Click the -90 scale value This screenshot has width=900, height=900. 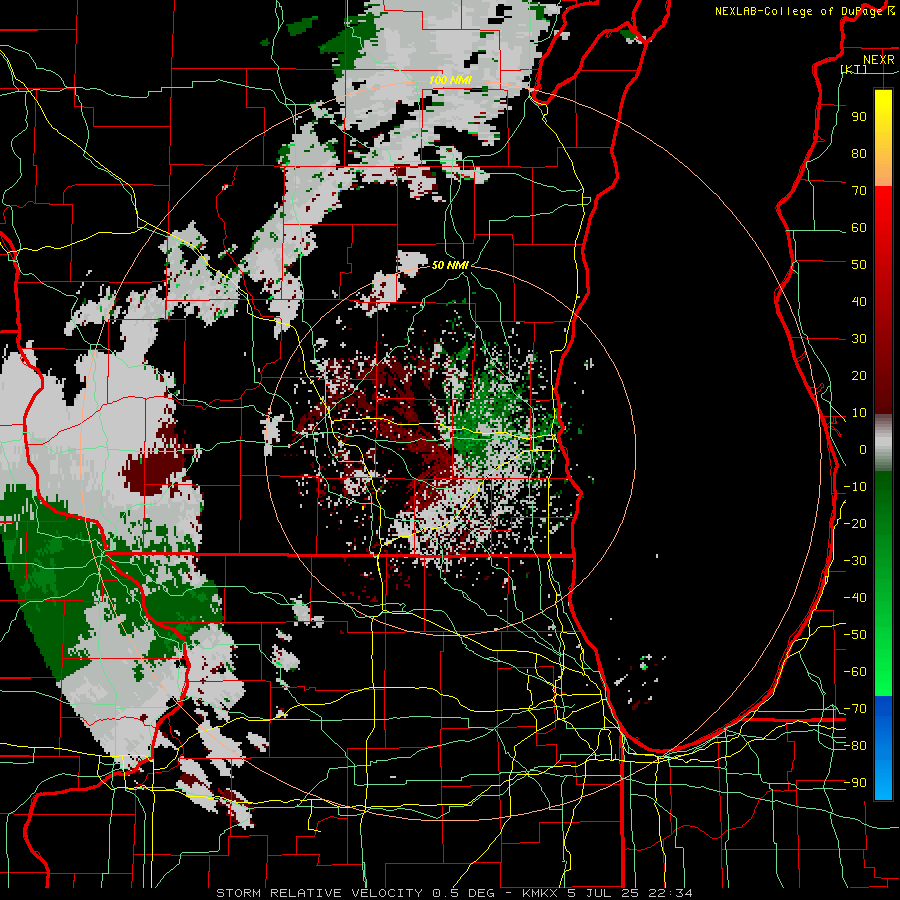(855, 783)
